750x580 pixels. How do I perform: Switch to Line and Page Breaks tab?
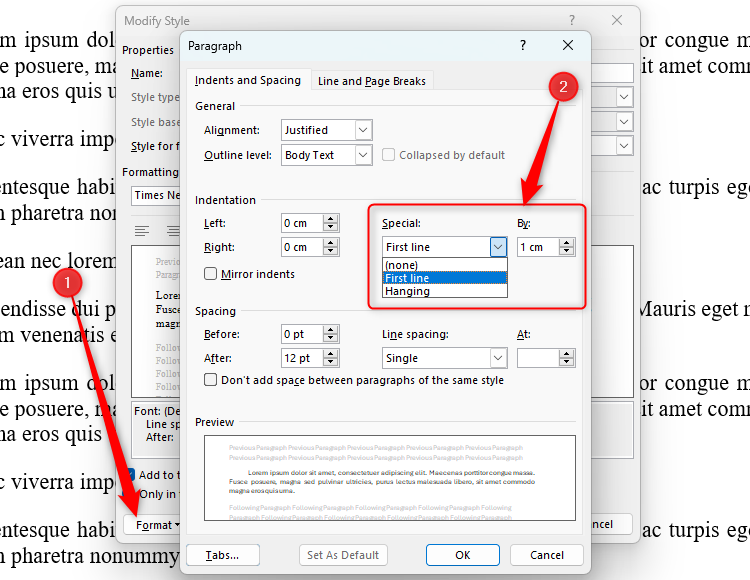[371, 81]
